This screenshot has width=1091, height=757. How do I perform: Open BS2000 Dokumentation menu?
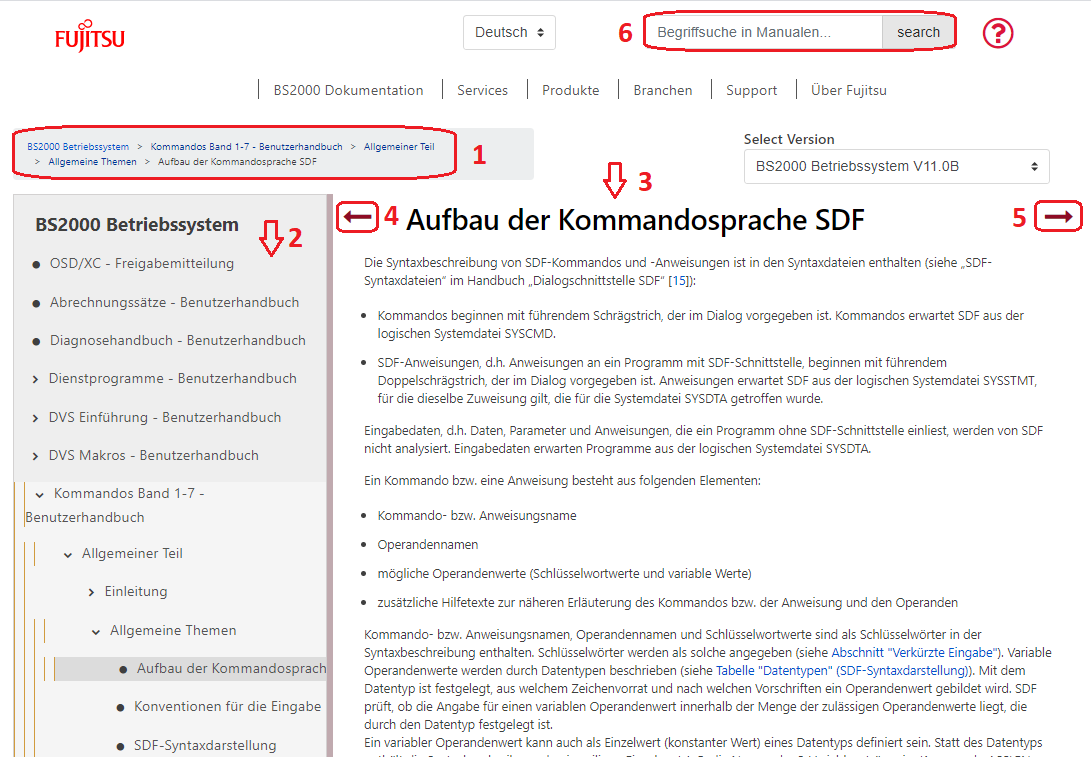point(348,90)
